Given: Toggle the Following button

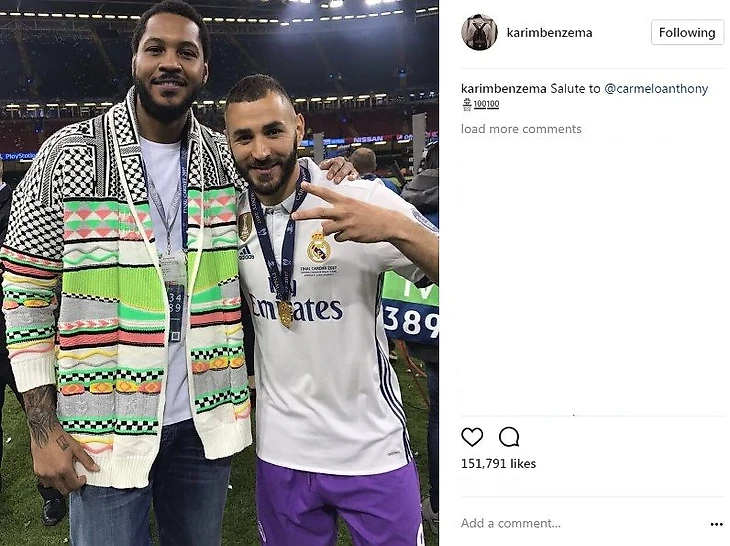Looking at the screenshot, I should 687,33.
